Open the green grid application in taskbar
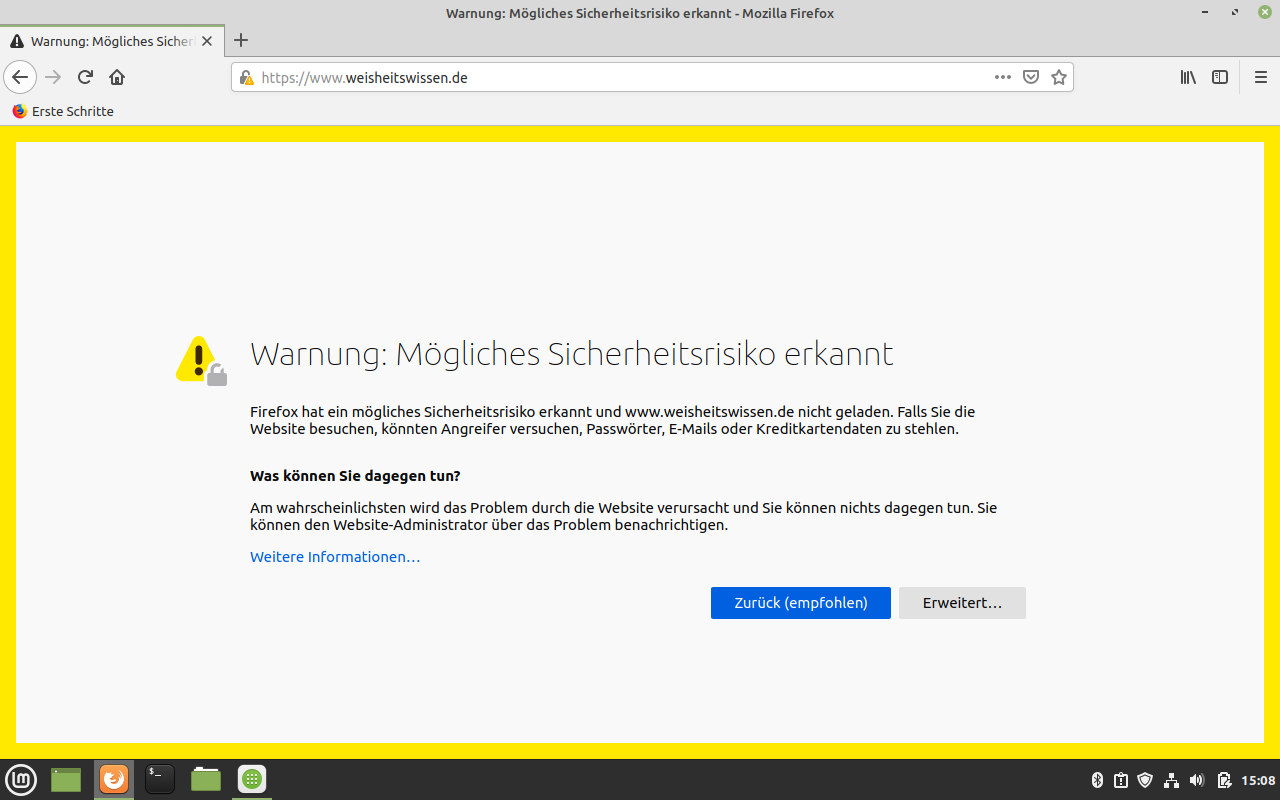 [252, 779]
